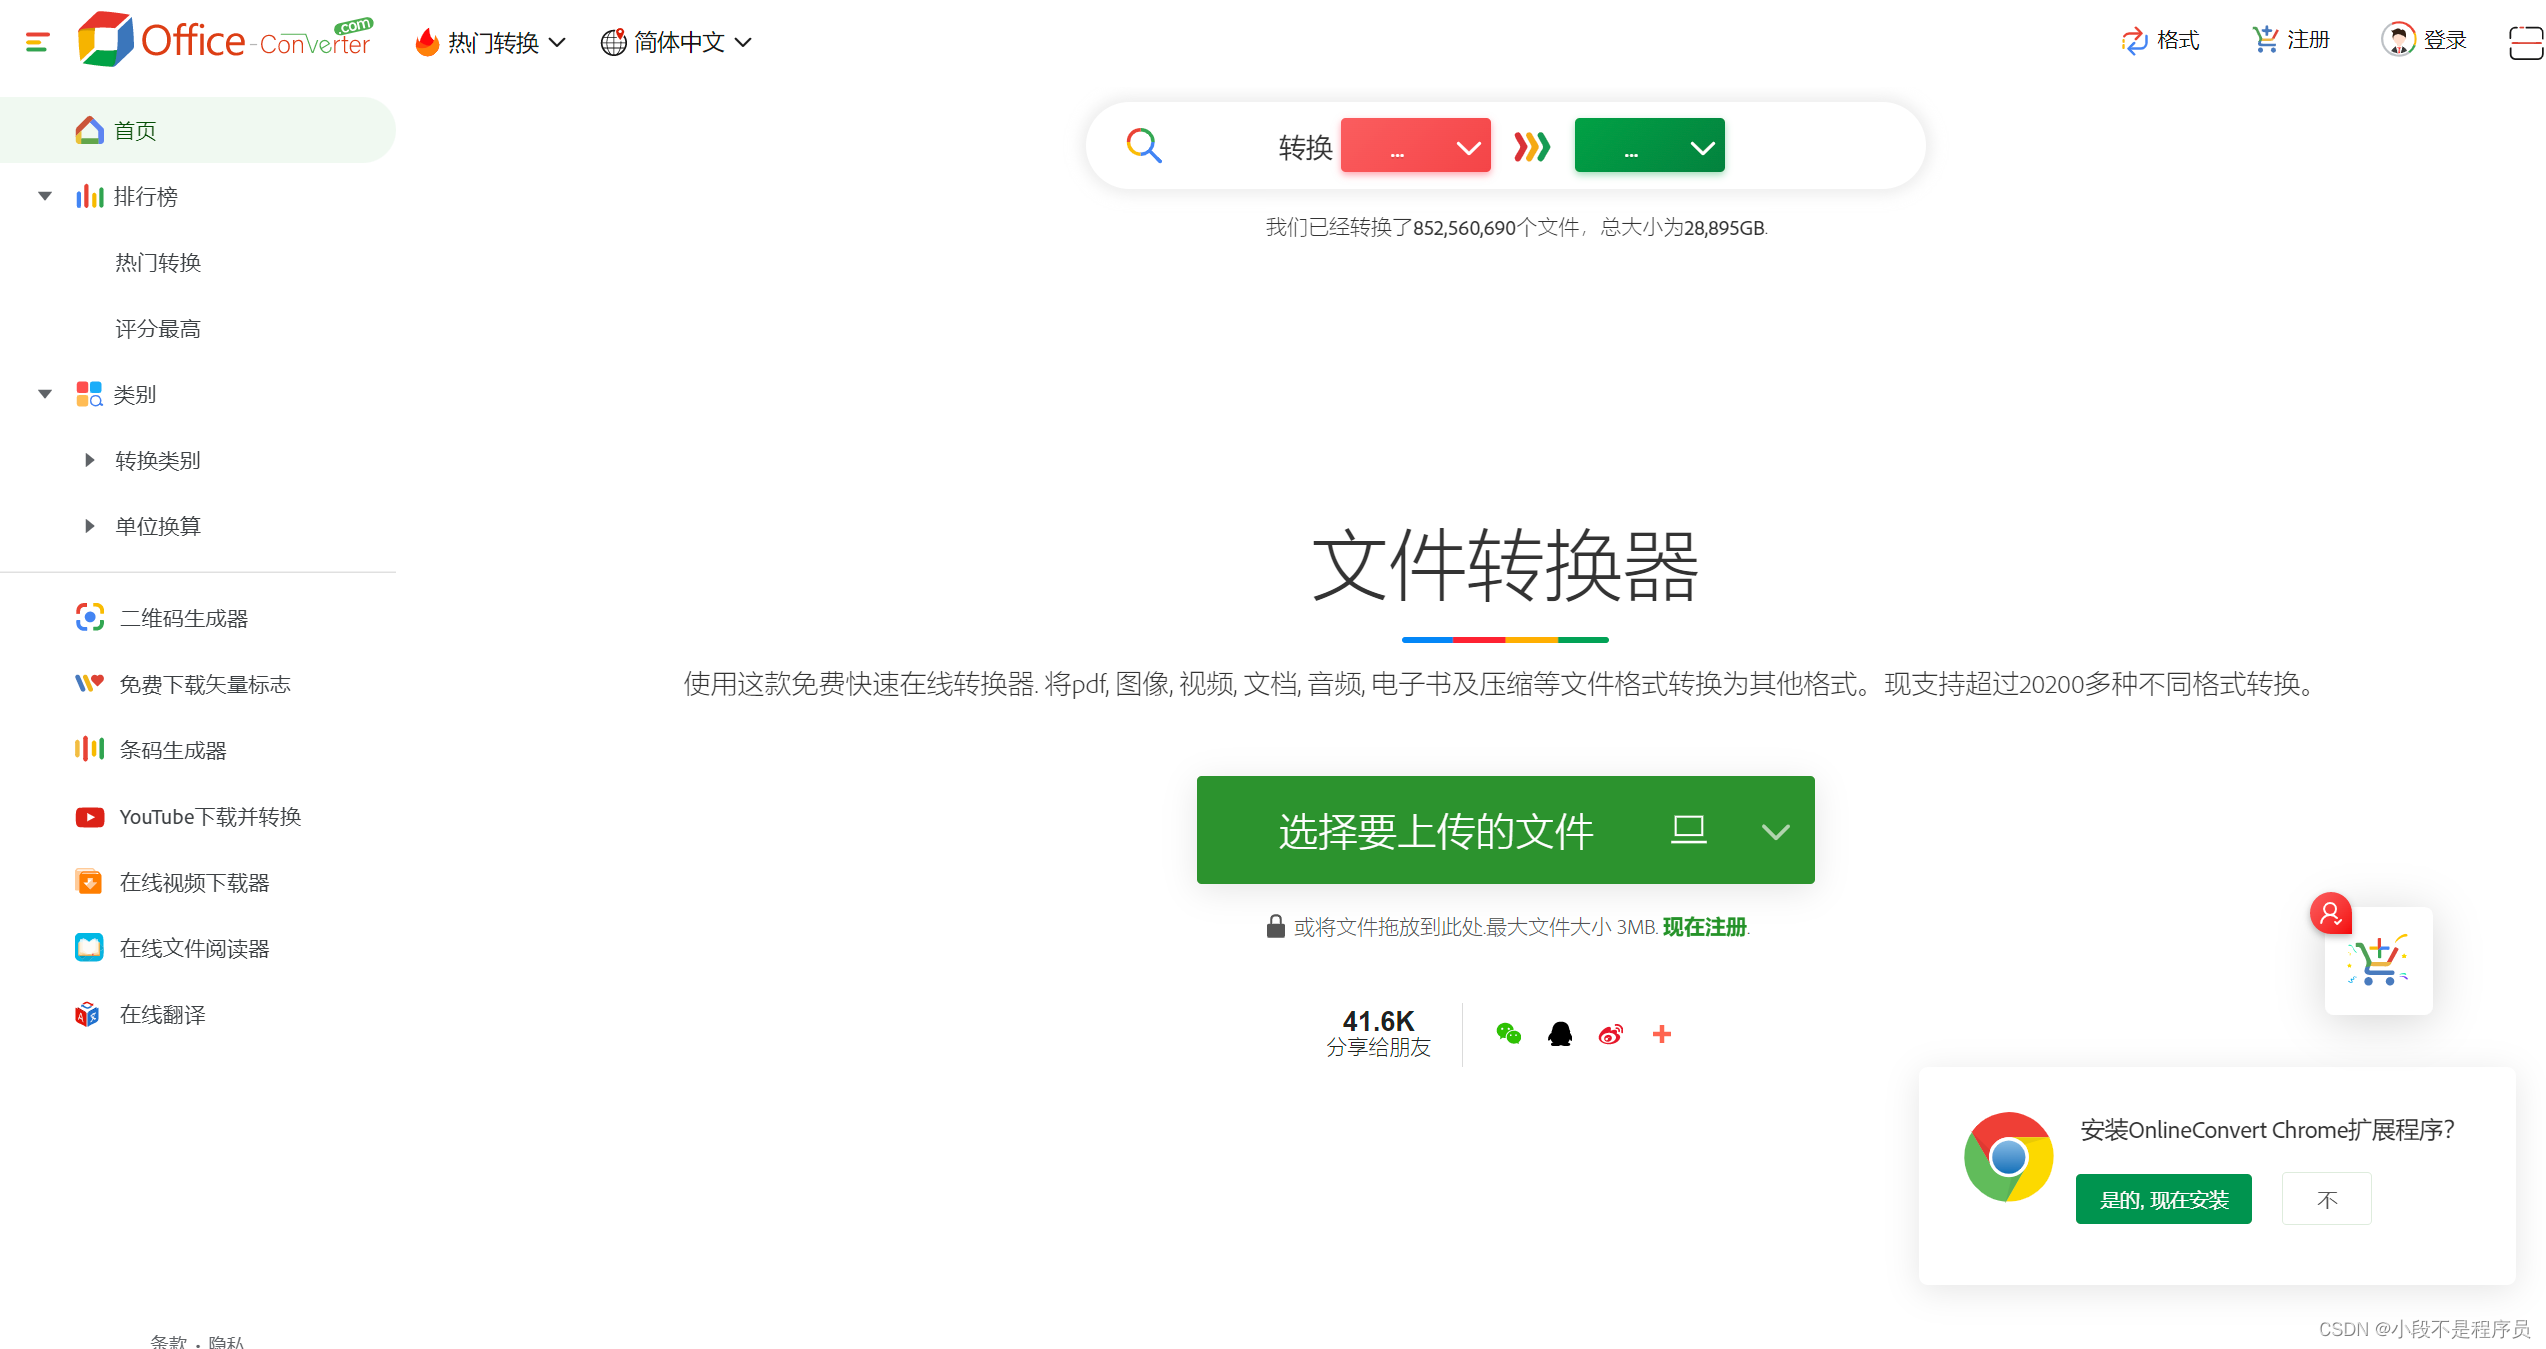Click the Office Converter logo
This screenshot has height=1349, width=2546.
point(225,40)
